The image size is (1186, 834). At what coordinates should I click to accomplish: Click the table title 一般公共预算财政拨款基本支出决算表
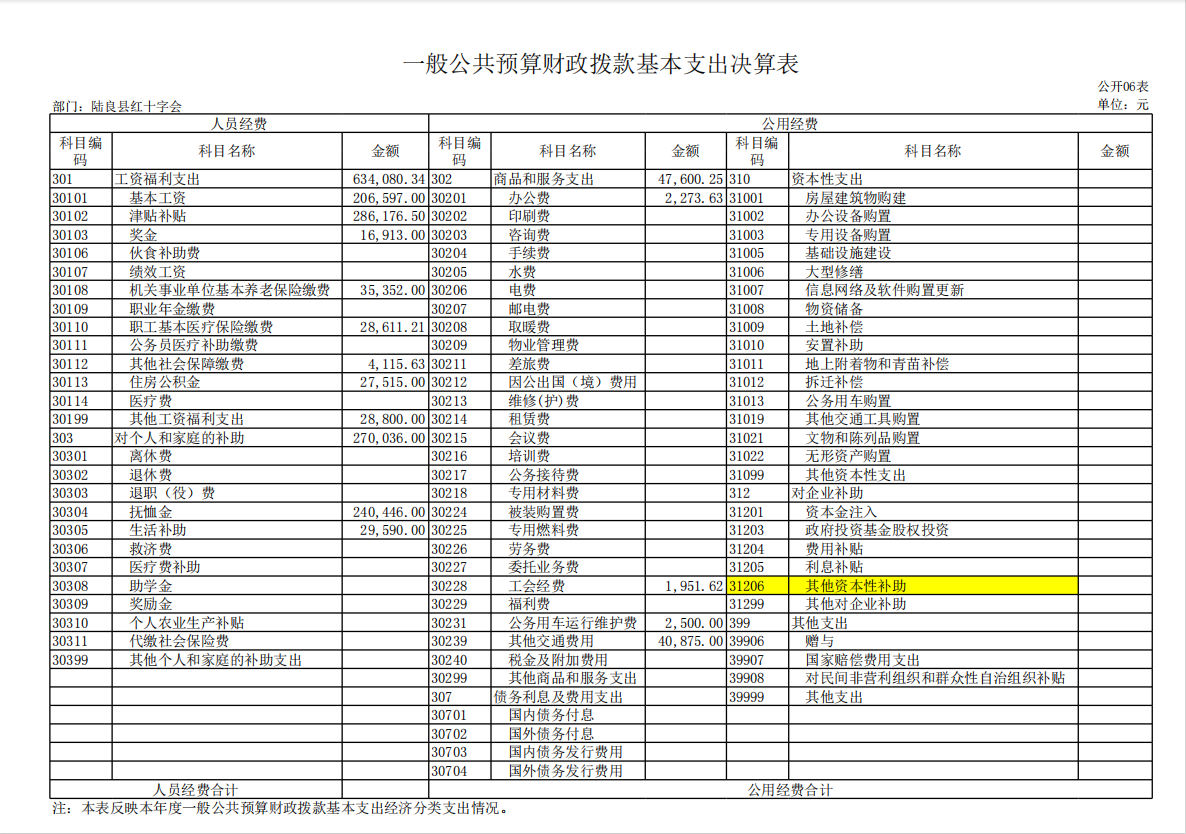pos(600,66)
